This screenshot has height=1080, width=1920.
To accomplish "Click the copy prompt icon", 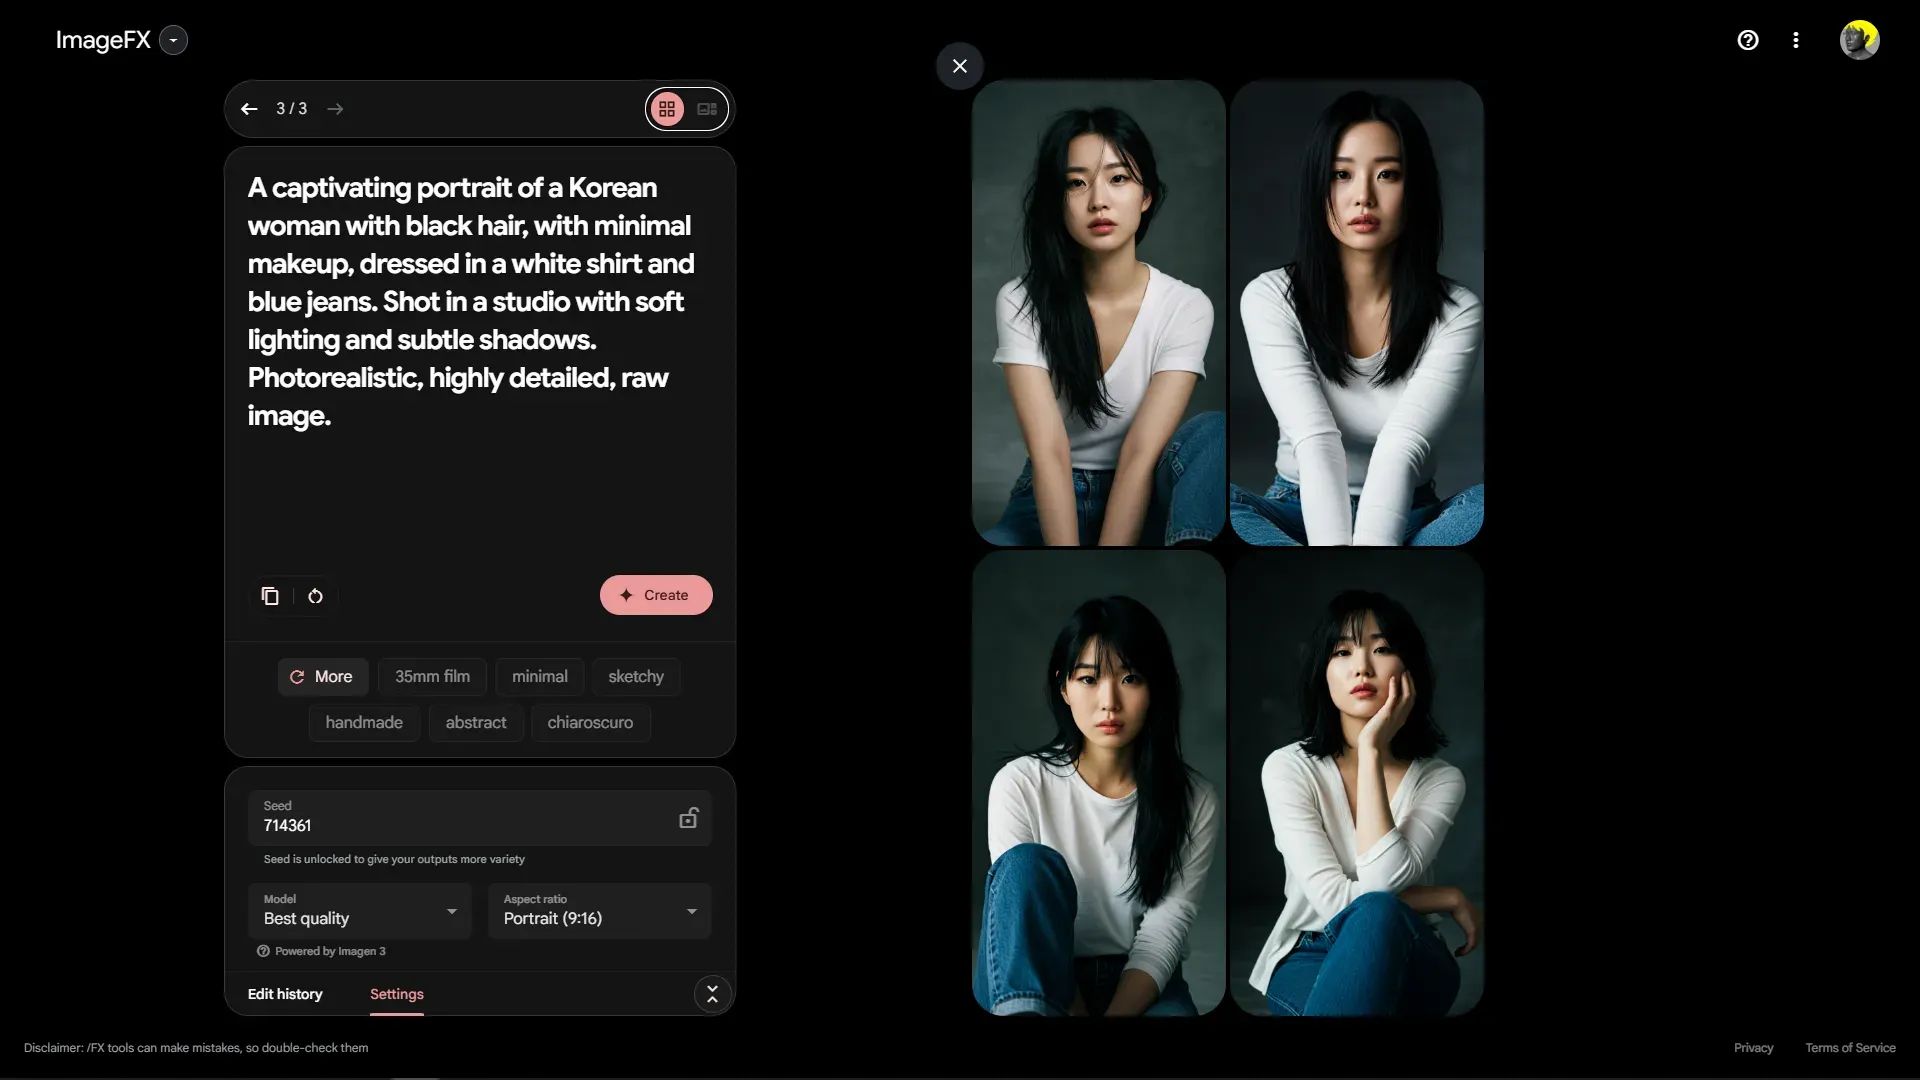I will [x=270, y=596].
